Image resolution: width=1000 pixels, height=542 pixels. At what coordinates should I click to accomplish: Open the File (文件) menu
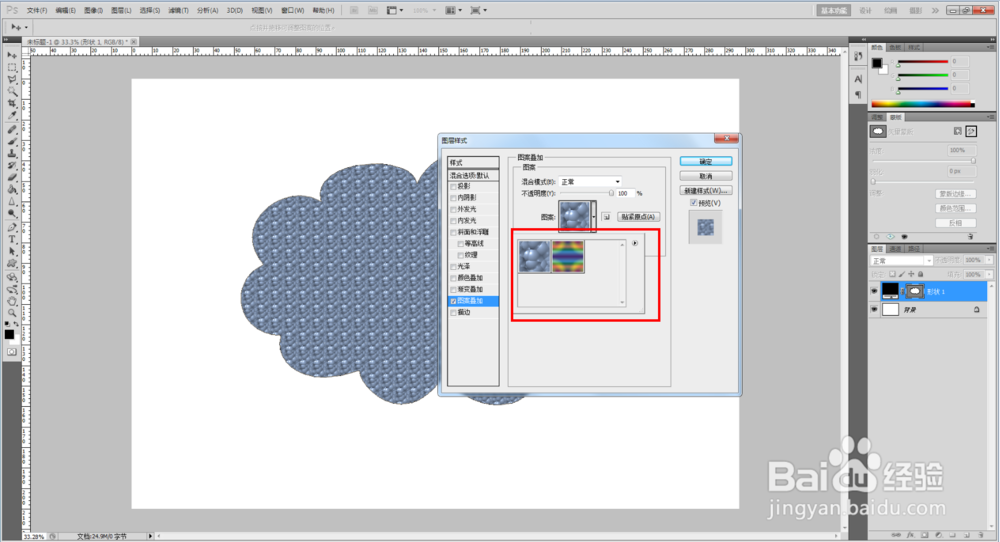(37, 10)
